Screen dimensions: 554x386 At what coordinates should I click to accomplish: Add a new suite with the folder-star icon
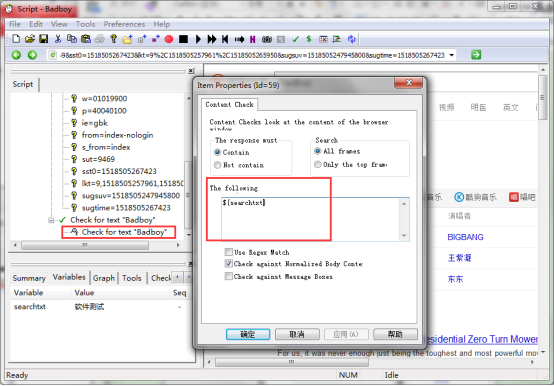pos(127,39)
